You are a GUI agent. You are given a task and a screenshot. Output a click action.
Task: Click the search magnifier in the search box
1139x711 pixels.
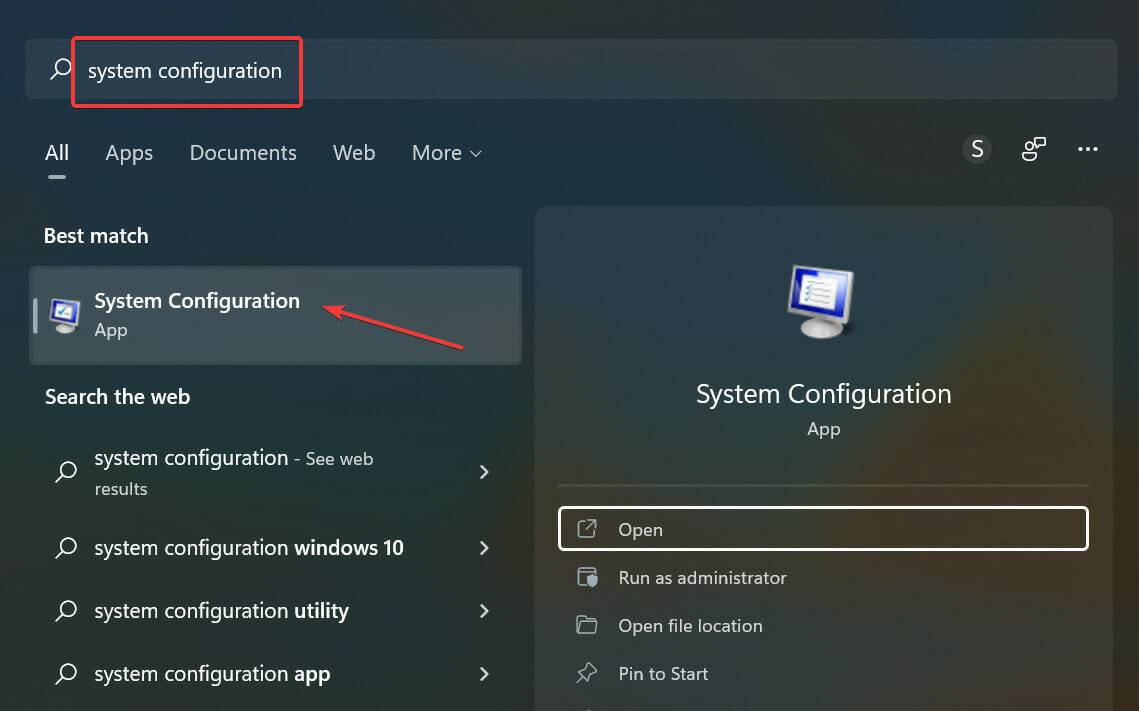[x=59, y=70]
